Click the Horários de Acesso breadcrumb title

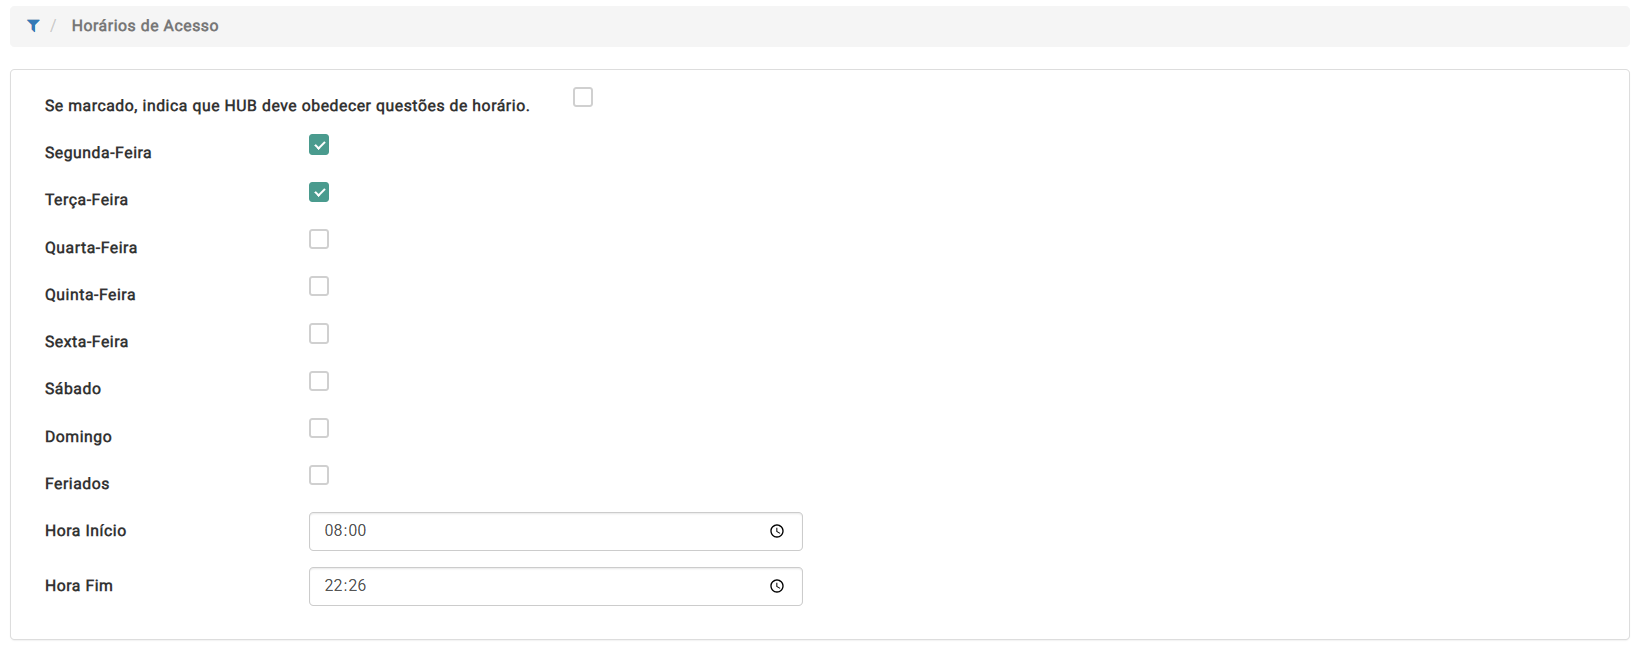click(x=145, y=26)
